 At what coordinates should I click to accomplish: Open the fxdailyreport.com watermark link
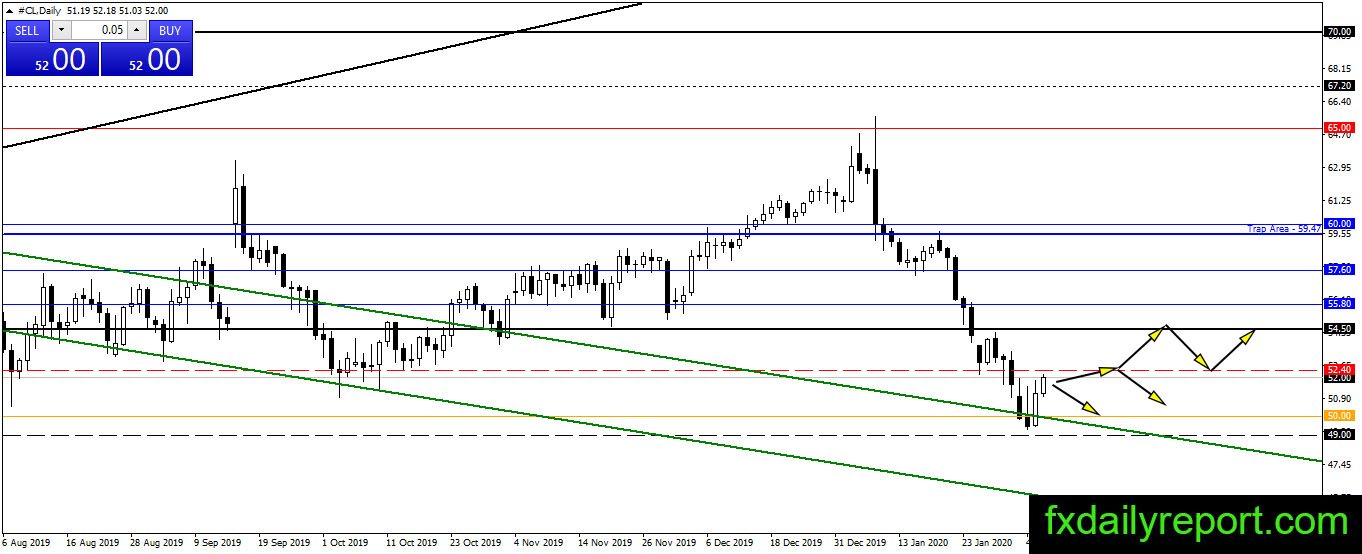coord(1196,521)
